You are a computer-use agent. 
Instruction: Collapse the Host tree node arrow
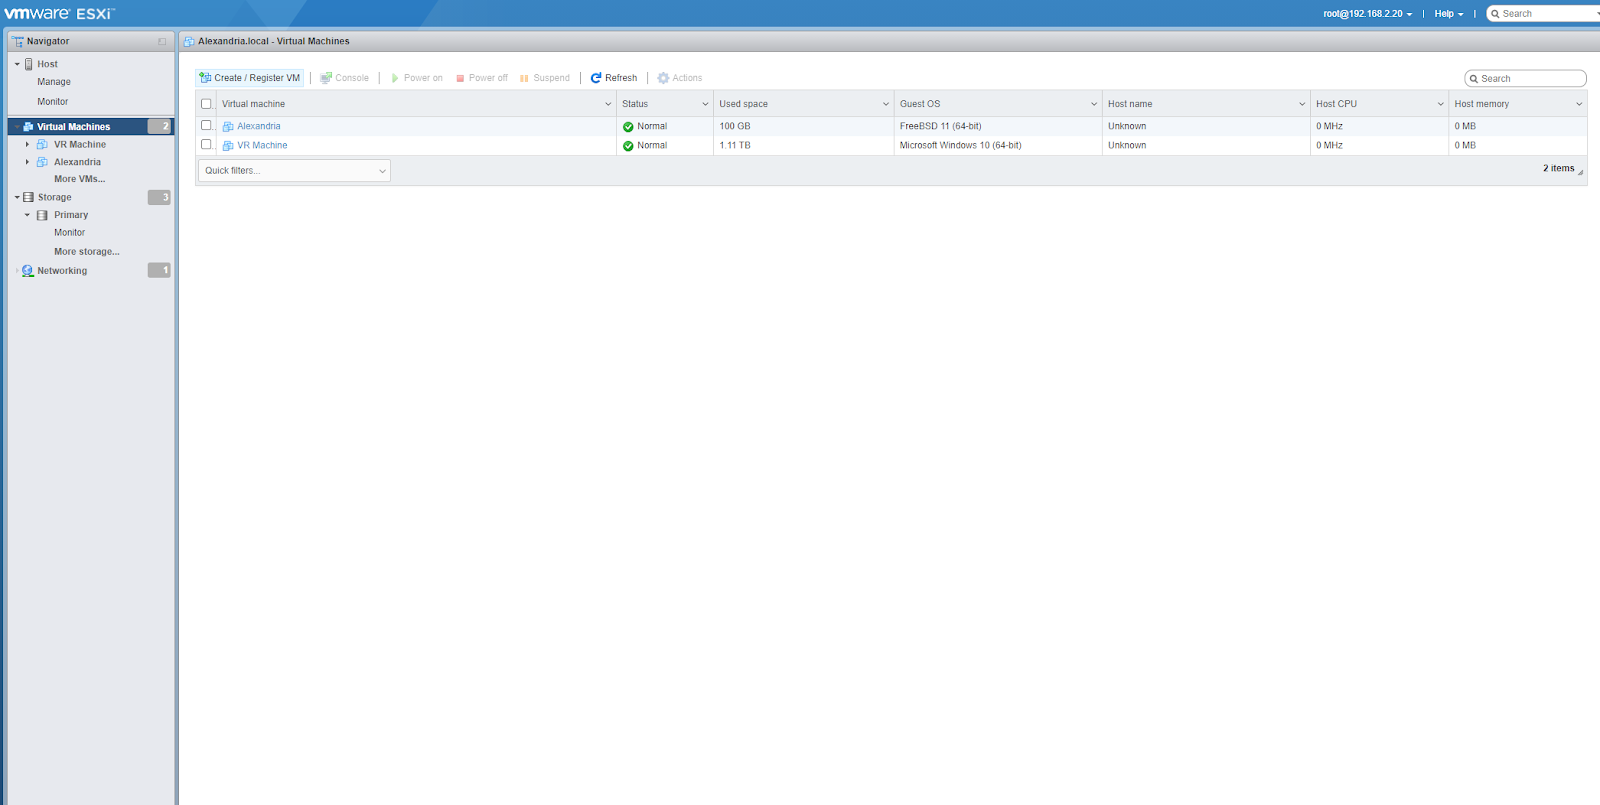click(17, 64)
